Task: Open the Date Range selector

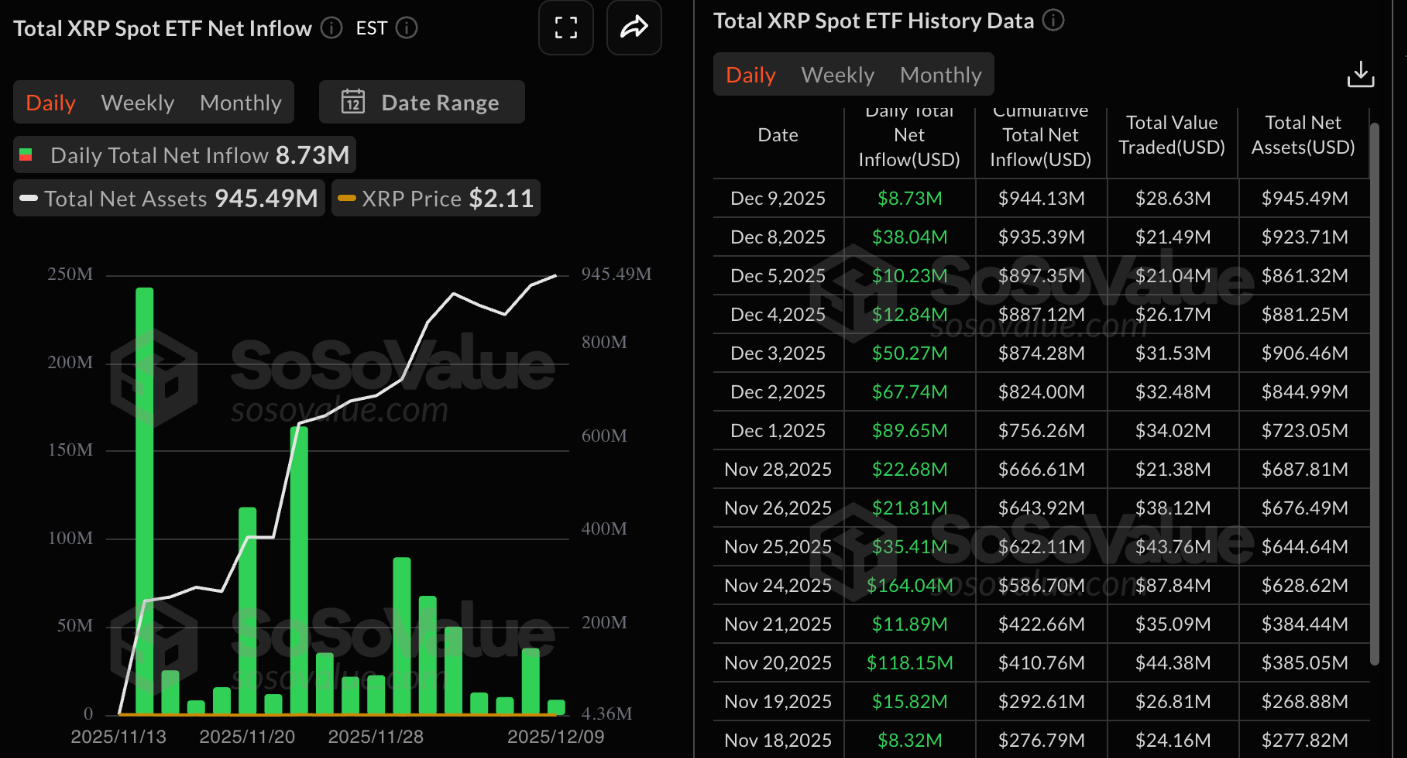Action: [x=421, y=102]
